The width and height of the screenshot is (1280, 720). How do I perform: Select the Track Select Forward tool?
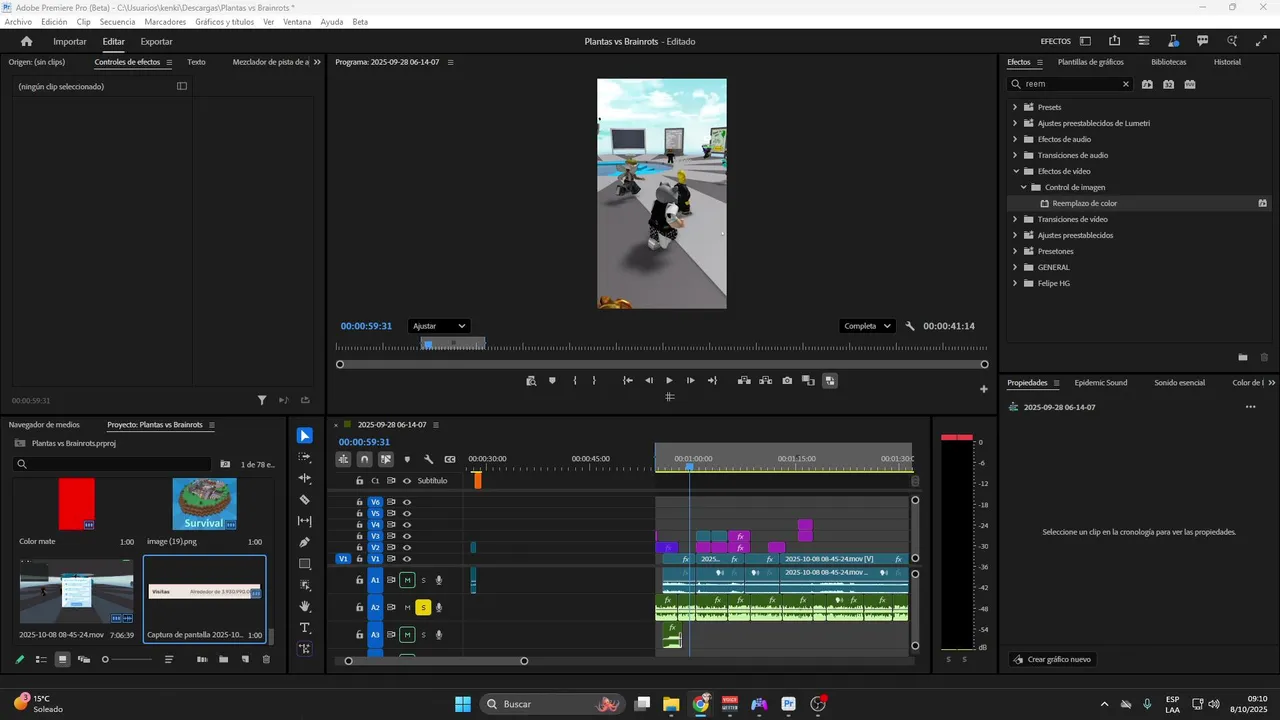click(305, 457)
